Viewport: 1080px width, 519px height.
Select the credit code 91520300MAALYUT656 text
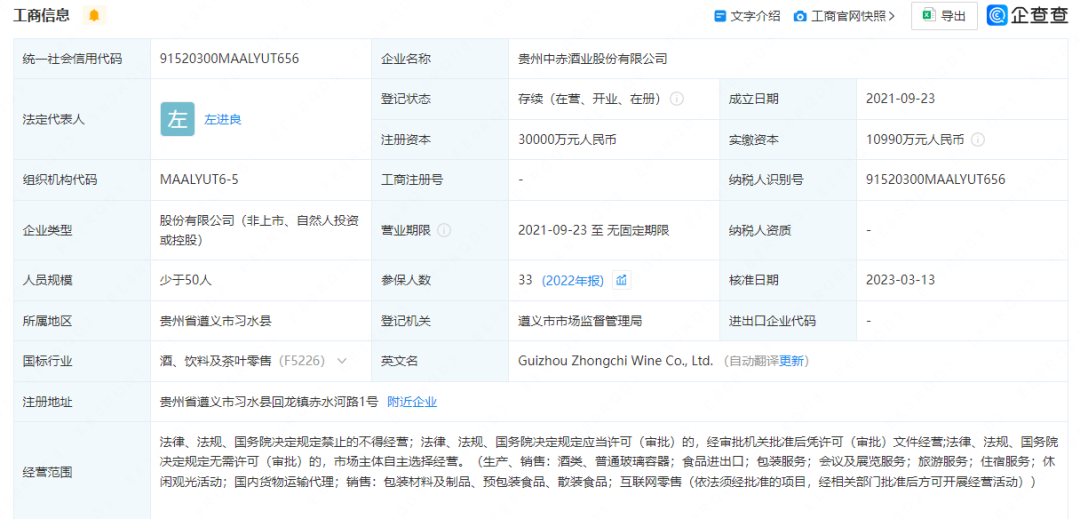coord(229,59)
